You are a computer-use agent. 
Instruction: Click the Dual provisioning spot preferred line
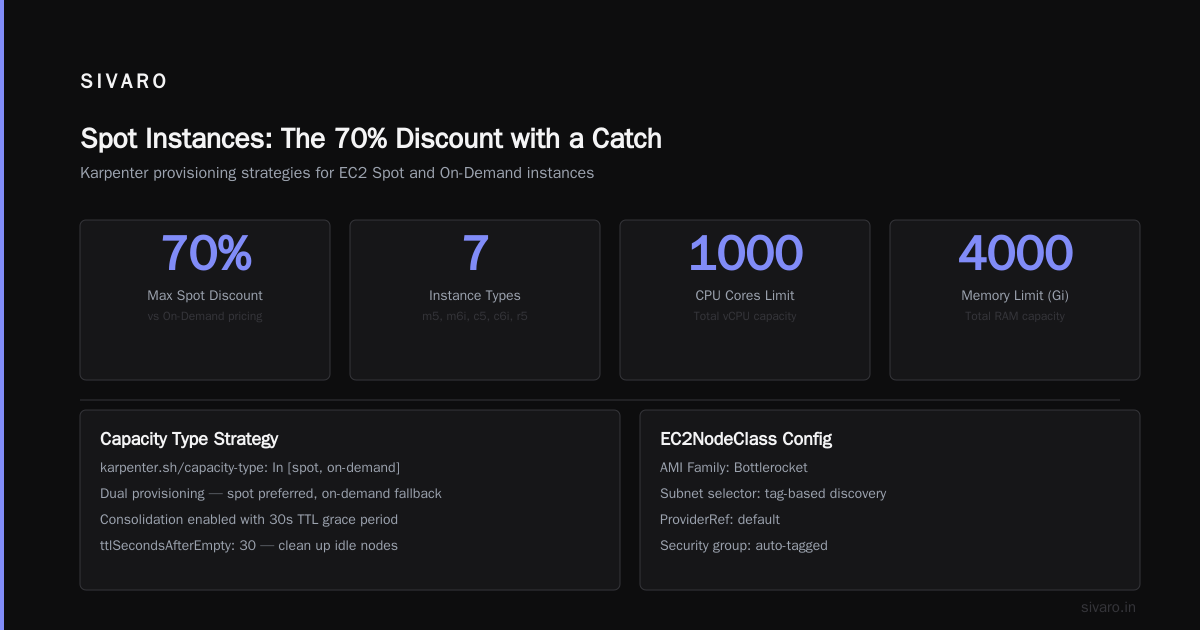271,494
